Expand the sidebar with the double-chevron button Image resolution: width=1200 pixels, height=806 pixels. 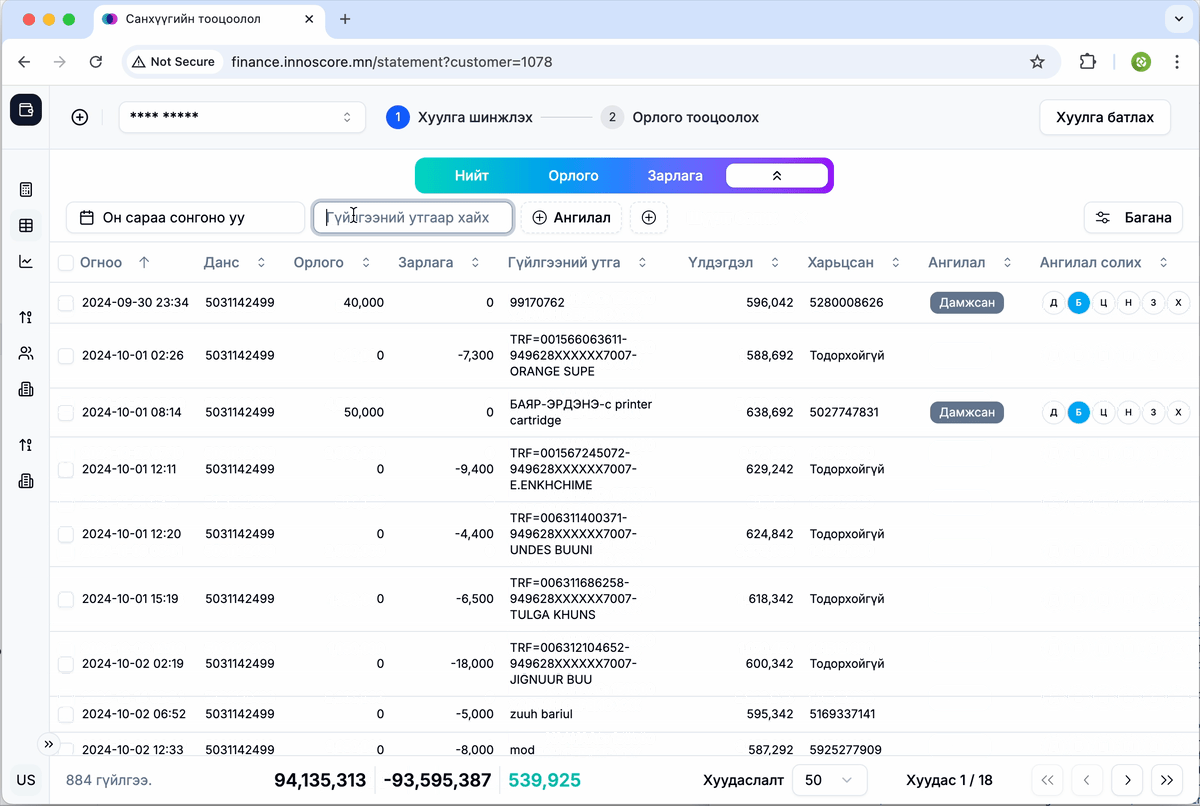coord(48,744)
